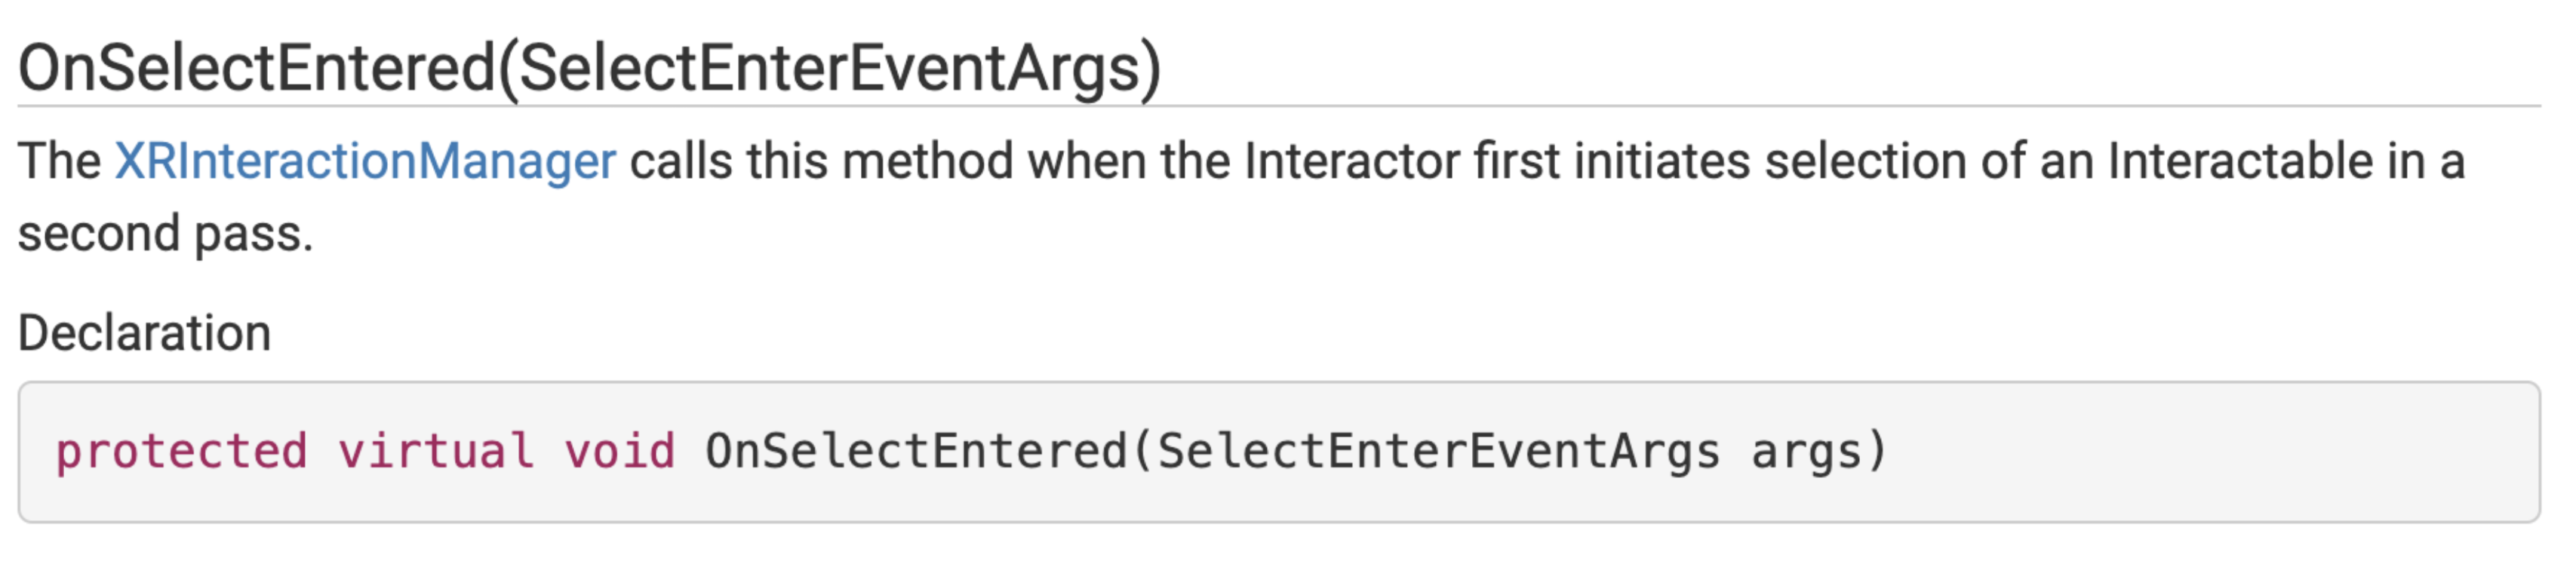Click the "void" return type keyword
This screenshot has width=2576, height=564.
(x=619, y=451)
